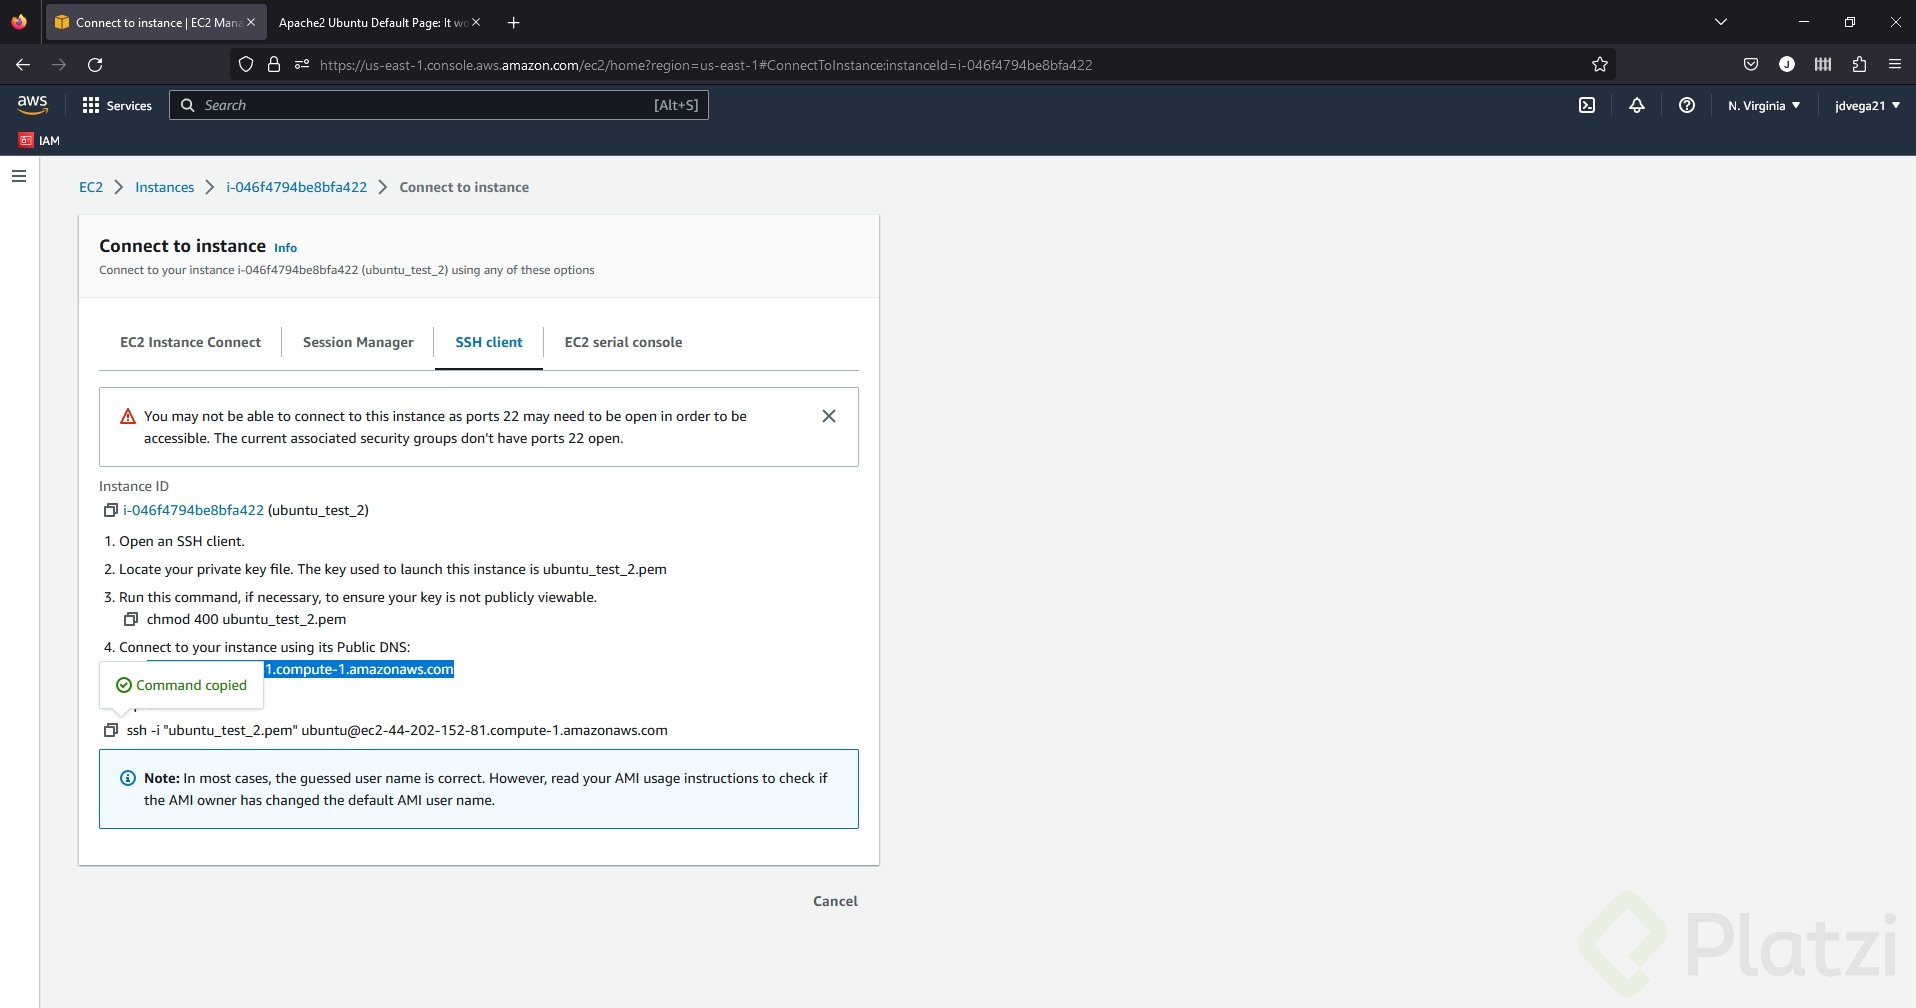Open AWS notifications bell
This screenshot has height=1008, width=1916.
tap(1637, 105)
